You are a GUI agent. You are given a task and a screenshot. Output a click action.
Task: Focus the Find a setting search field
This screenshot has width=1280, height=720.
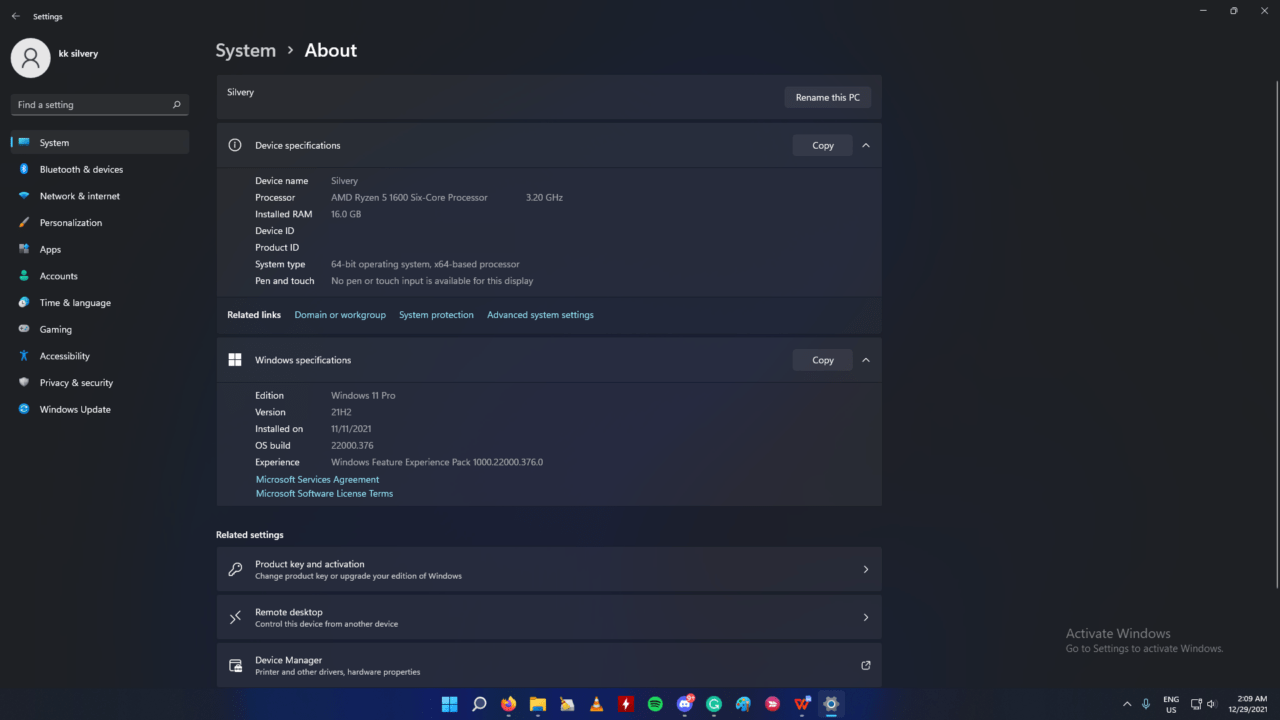100,105
